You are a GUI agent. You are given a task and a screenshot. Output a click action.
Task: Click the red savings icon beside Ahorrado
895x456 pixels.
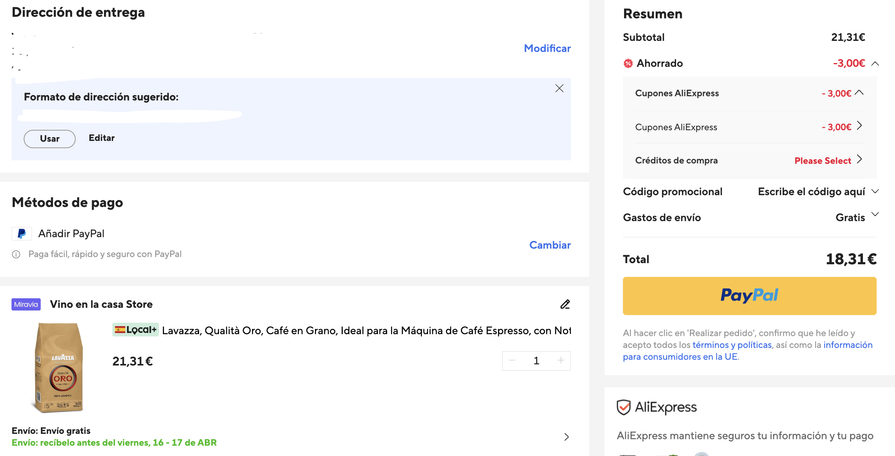coord(628,63)
